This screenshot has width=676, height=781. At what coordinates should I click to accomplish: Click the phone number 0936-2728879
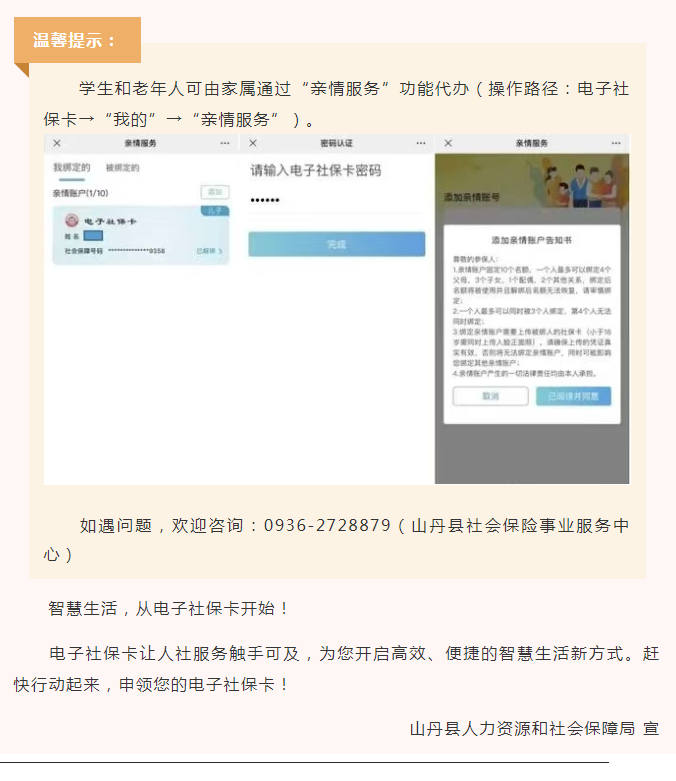[327, 525]
